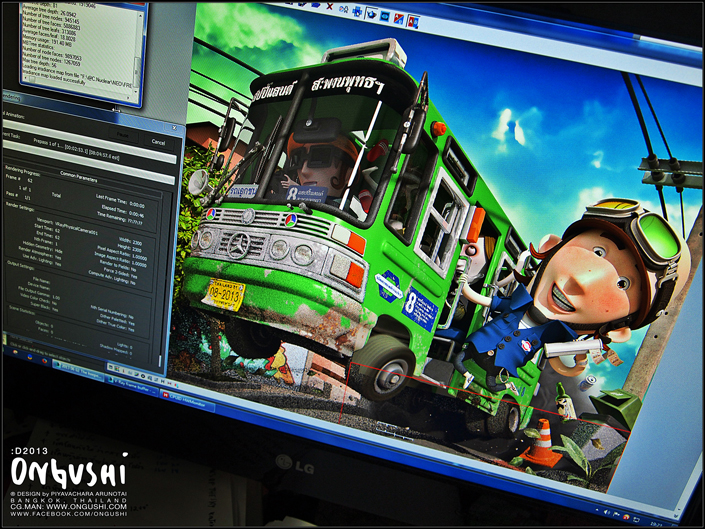Cancel the rendering in the progress dialog
Viewport: 705px width, 529px height.
click(x=158, y=142)
